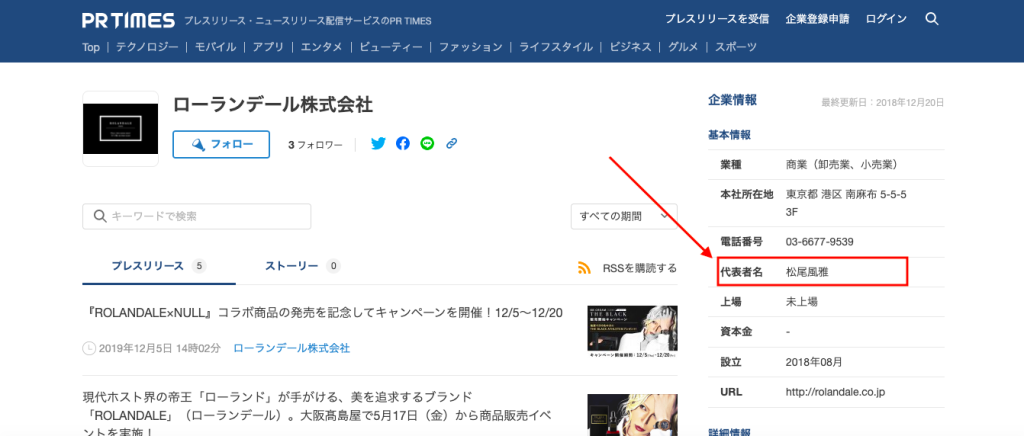
Task: Open the スポーツ category
Action: (736, 47)
